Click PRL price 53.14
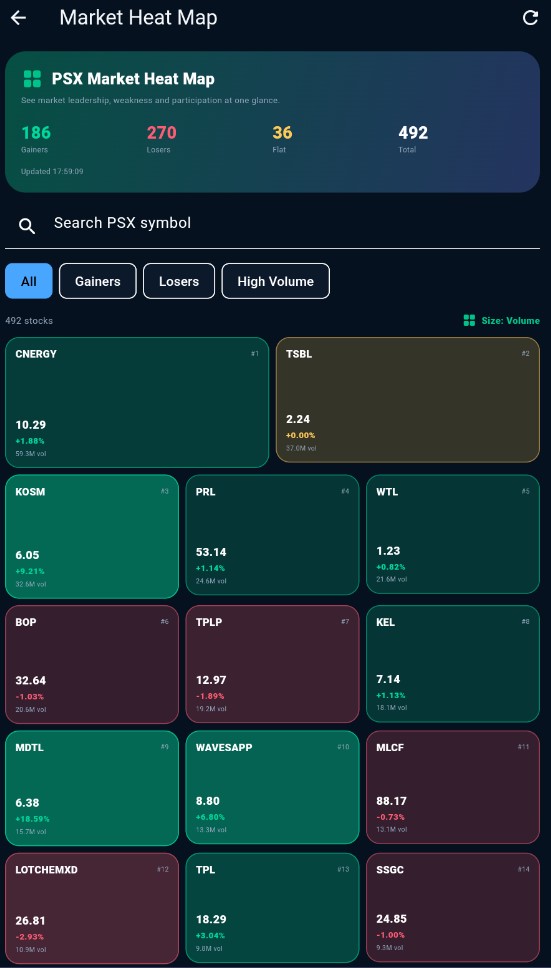This screenshot has height=968, width=551. coord(211,552)
